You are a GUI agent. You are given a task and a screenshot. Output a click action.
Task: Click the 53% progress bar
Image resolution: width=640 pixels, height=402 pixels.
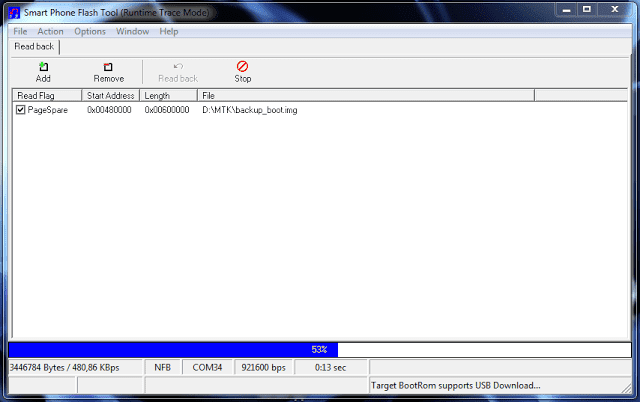coord(320,350)
